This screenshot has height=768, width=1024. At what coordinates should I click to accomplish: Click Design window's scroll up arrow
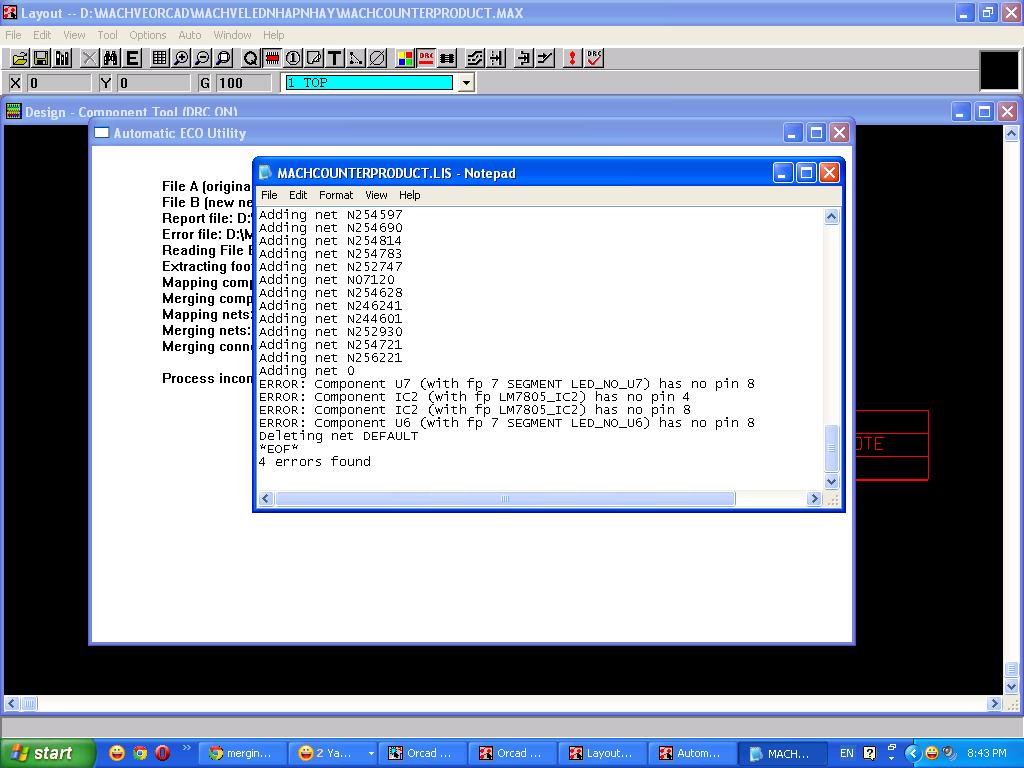(x=1011, y=133)
